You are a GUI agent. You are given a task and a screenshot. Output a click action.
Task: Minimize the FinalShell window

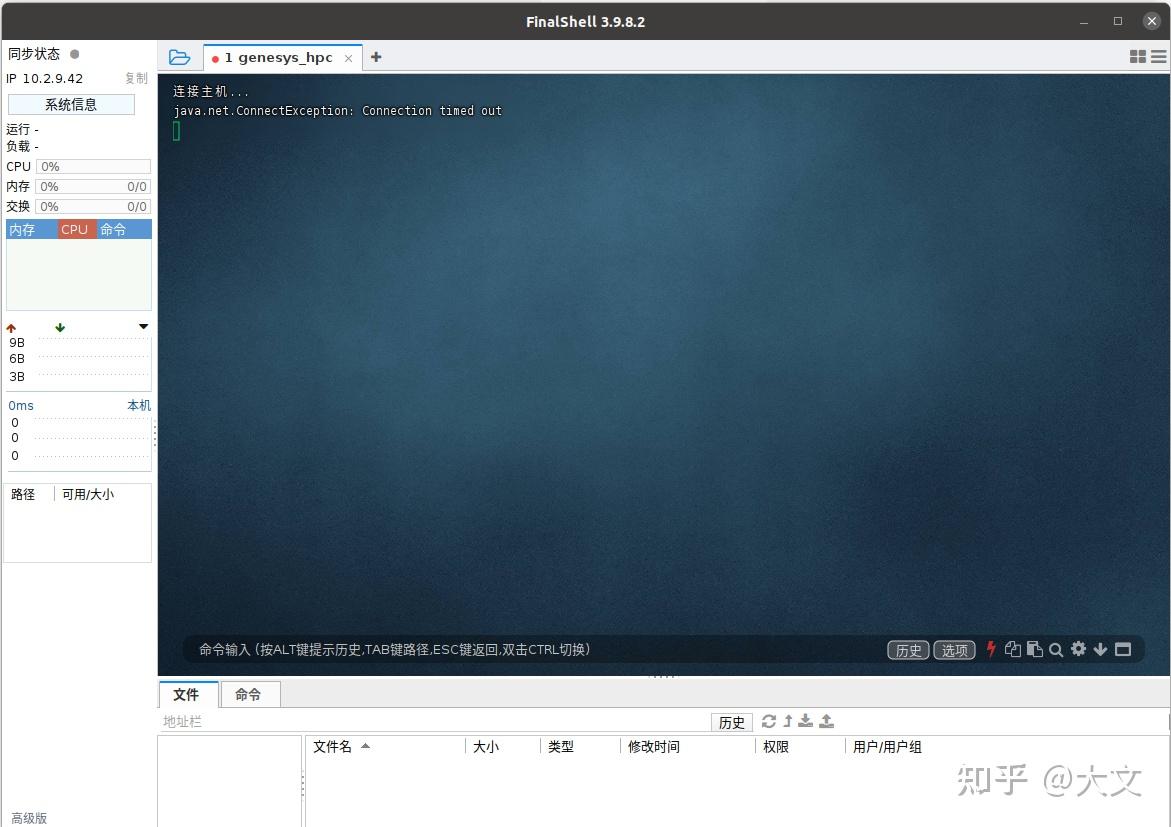(1084, 22)
